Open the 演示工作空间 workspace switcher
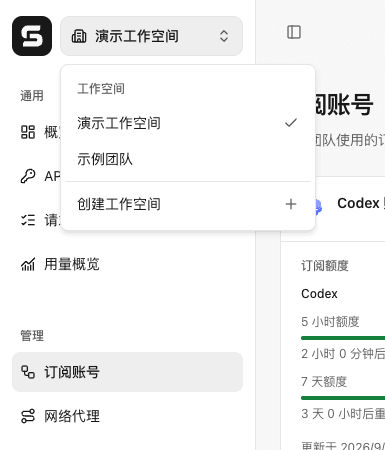 [x=151, y=36]
